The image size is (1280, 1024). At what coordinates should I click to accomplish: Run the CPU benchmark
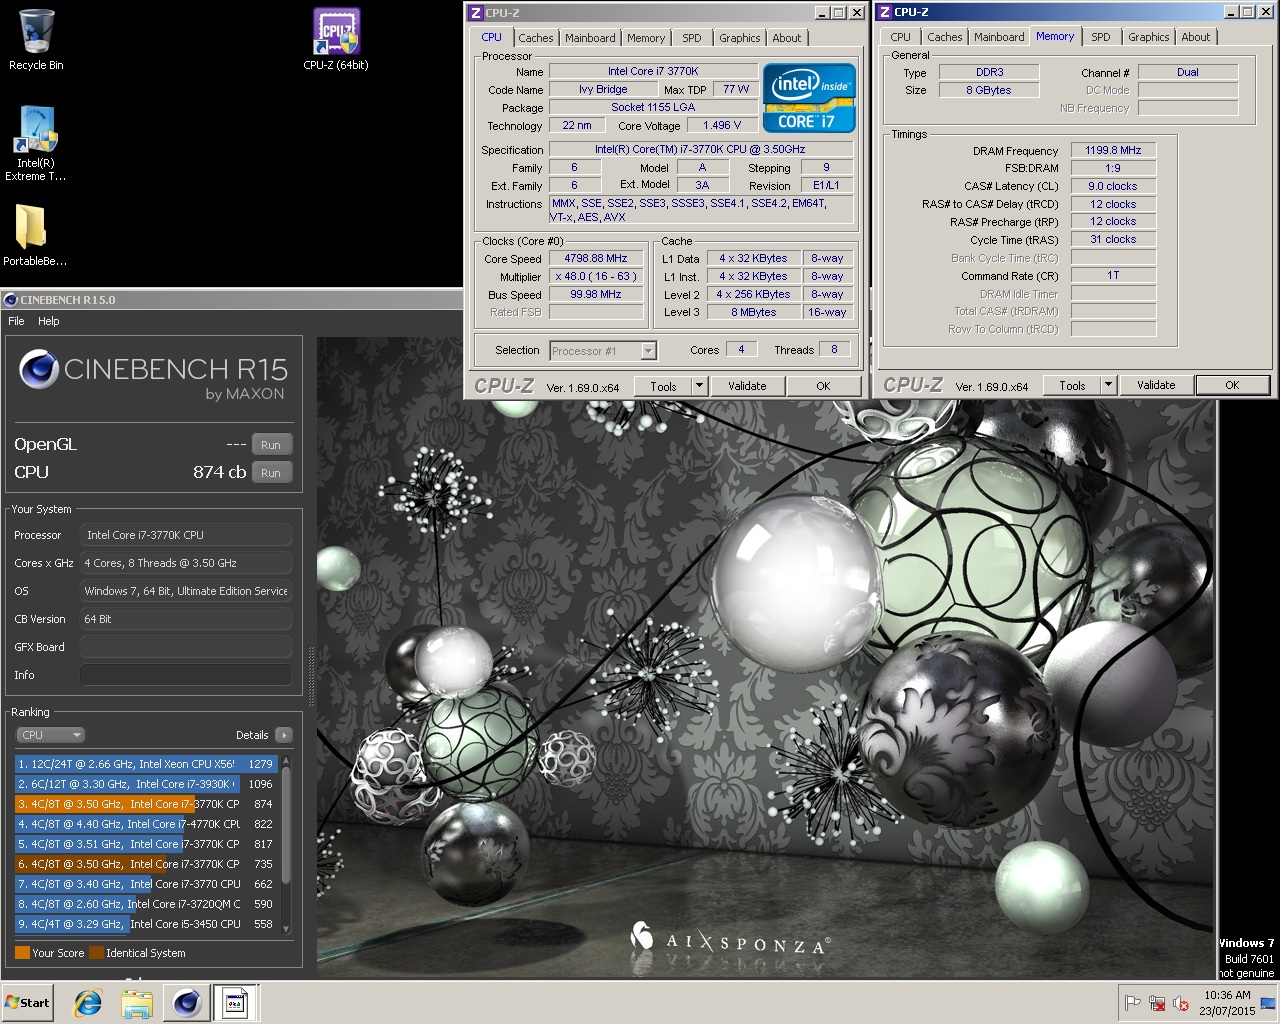point(271,473)
